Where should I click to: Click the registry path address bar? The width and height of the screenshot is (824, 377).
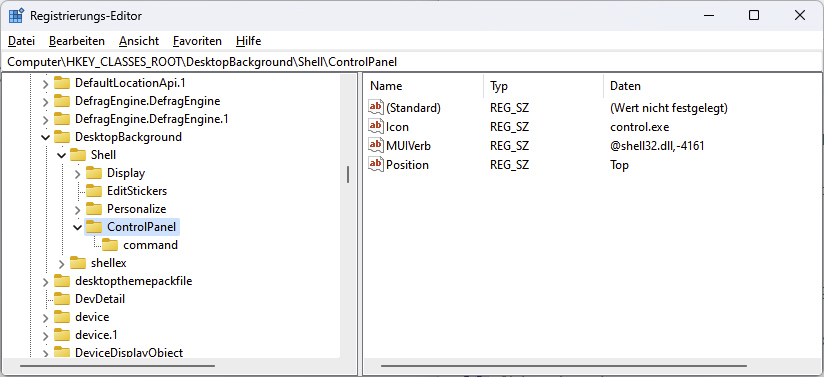[412, 62]
